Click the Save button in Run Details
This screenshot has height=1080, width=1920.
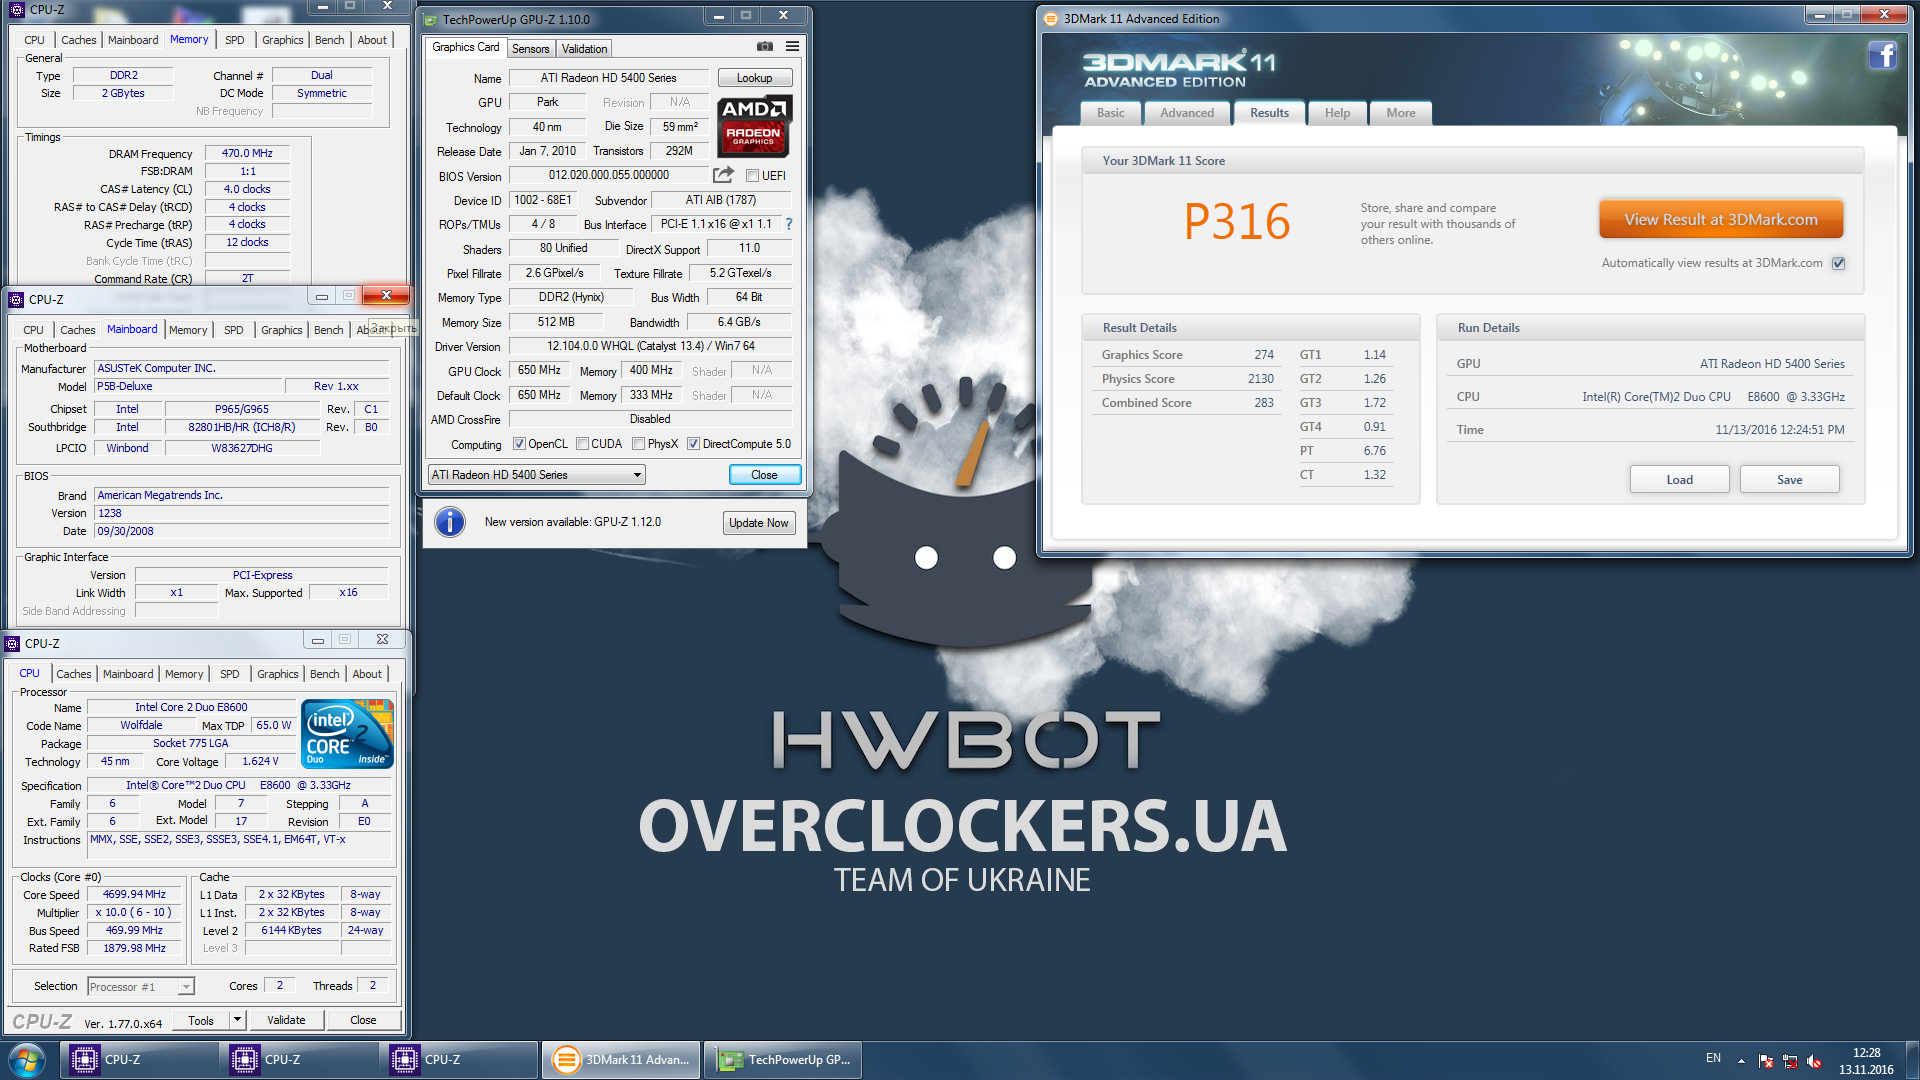[x=1790, y=479]
